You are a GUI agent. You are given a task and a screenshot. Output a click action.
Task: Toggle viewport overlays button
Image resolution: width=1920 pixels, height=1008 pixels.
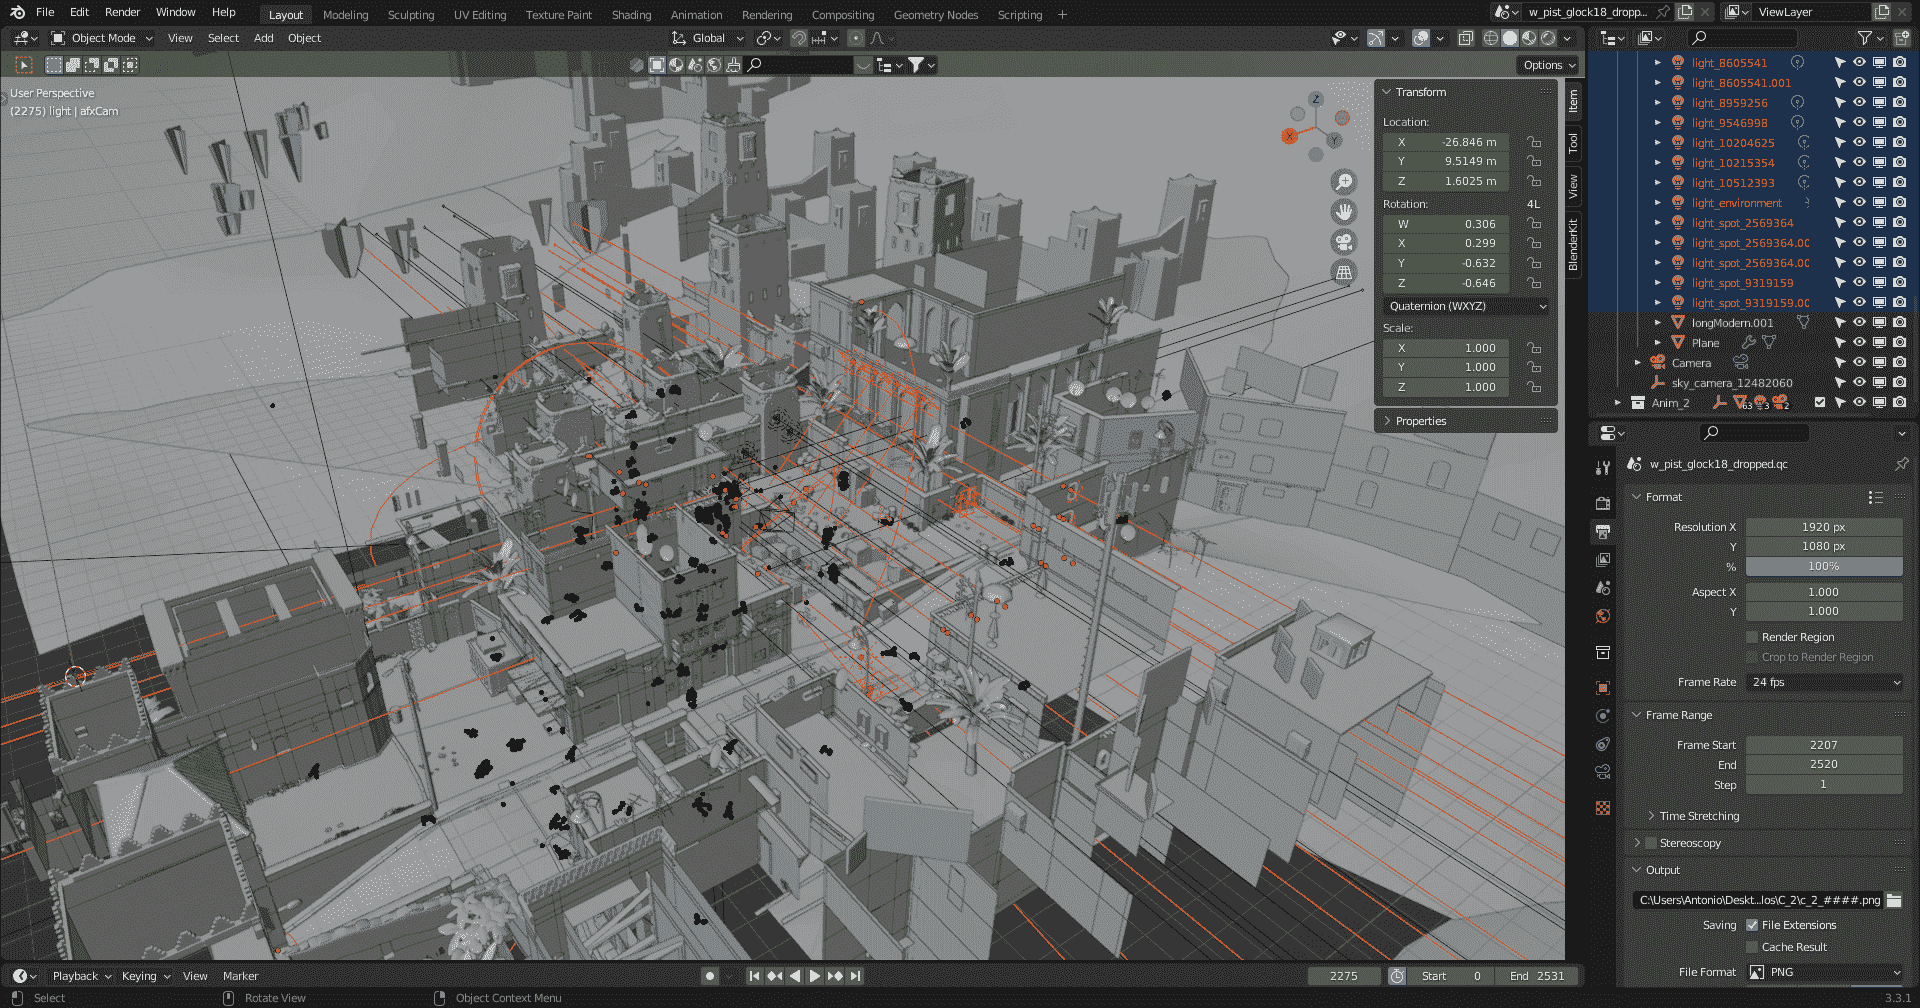1421,38
